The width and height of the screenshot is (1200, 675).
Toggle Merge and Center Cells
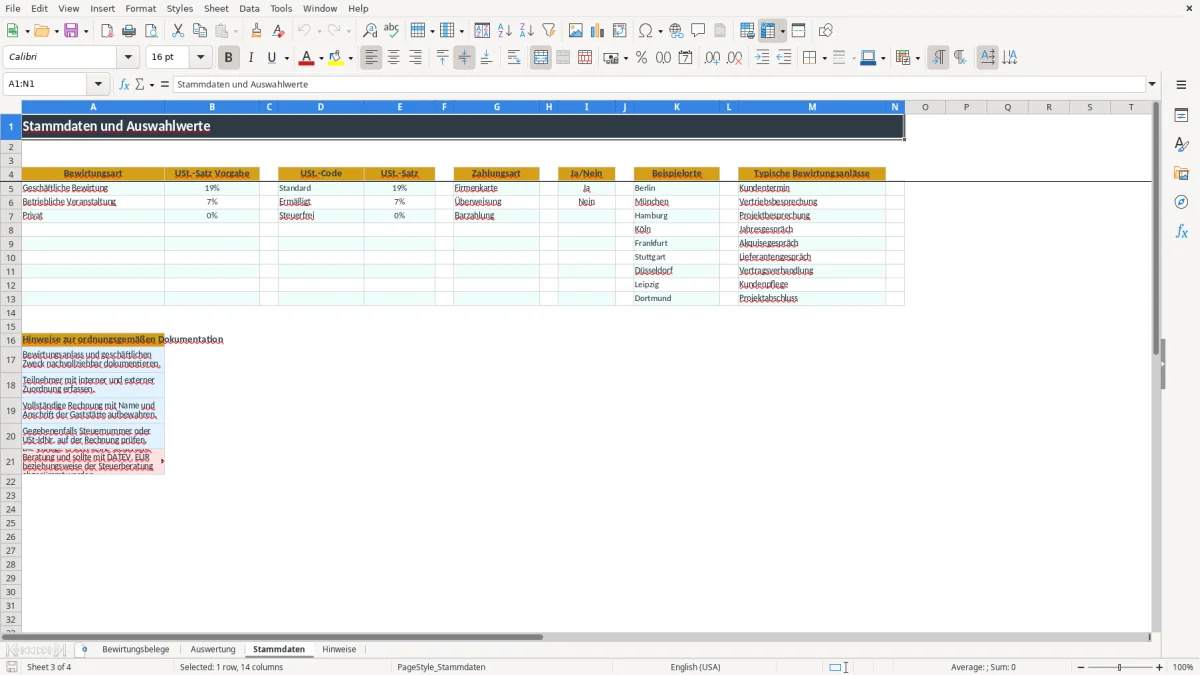(541, 58)
